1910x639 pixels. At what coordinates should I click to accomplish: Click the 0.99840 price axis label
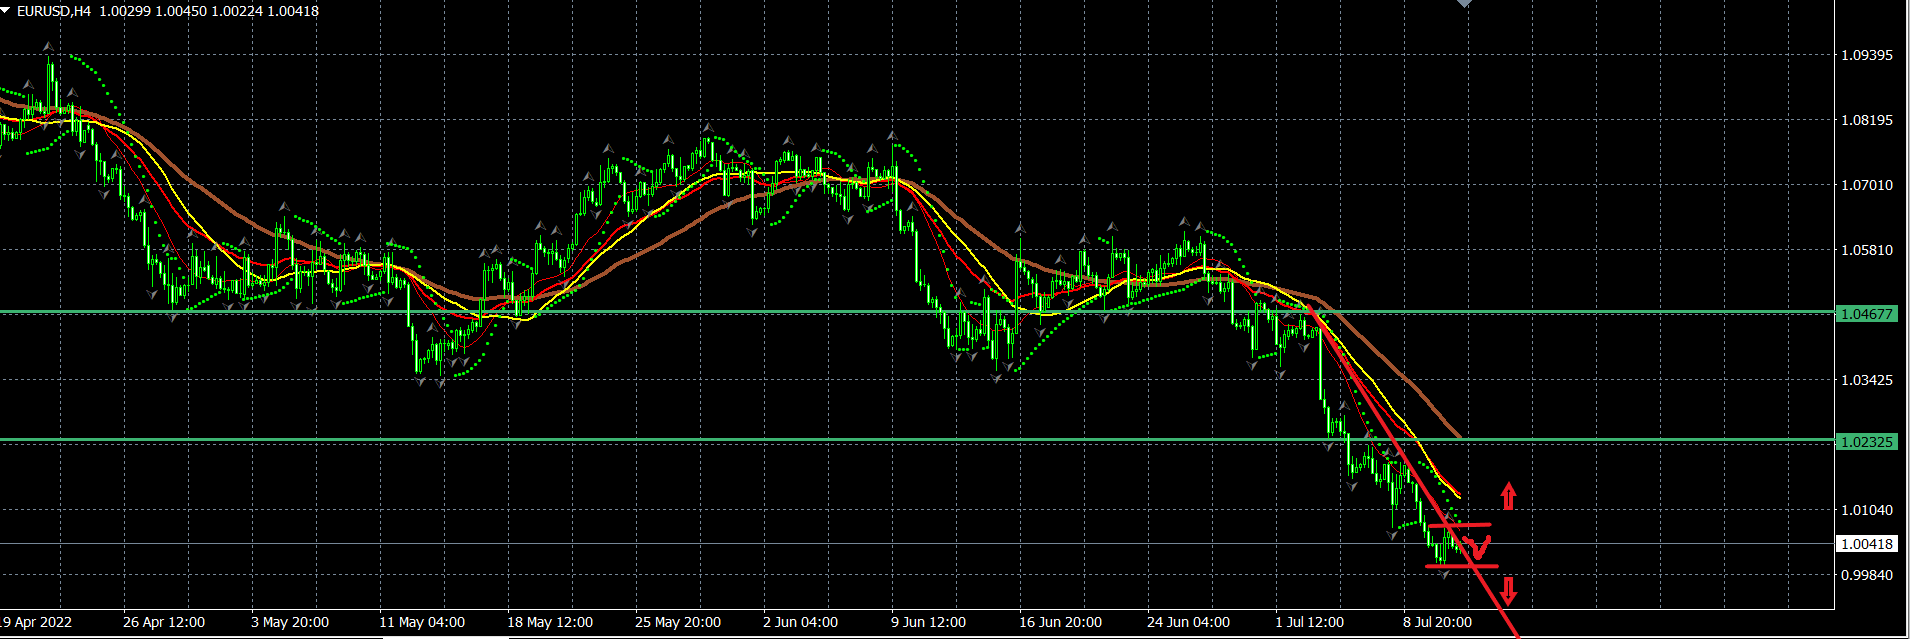click(x=1867, y=575)
